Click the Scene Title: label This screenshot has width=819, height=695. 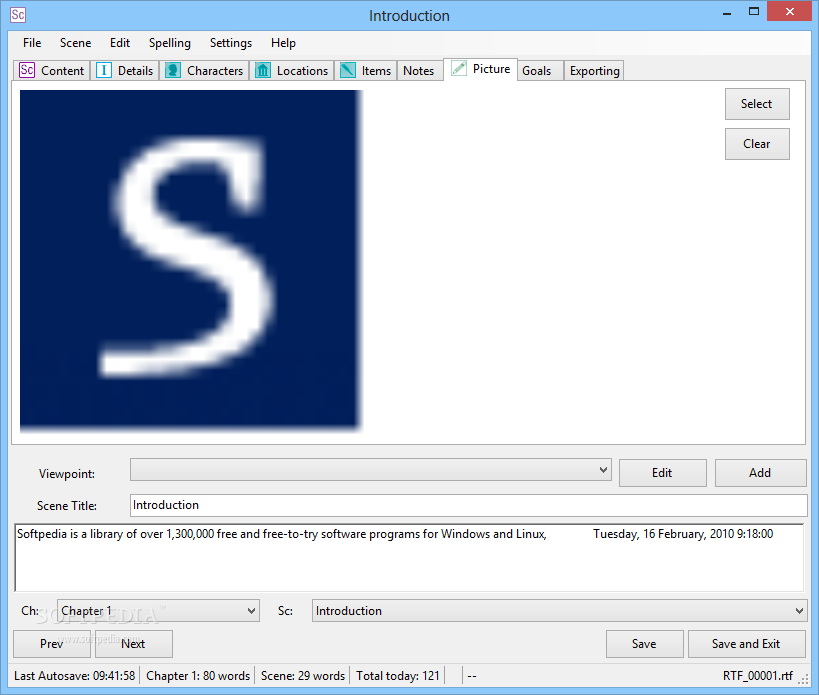pyautogui.click(x=67, y=505)
